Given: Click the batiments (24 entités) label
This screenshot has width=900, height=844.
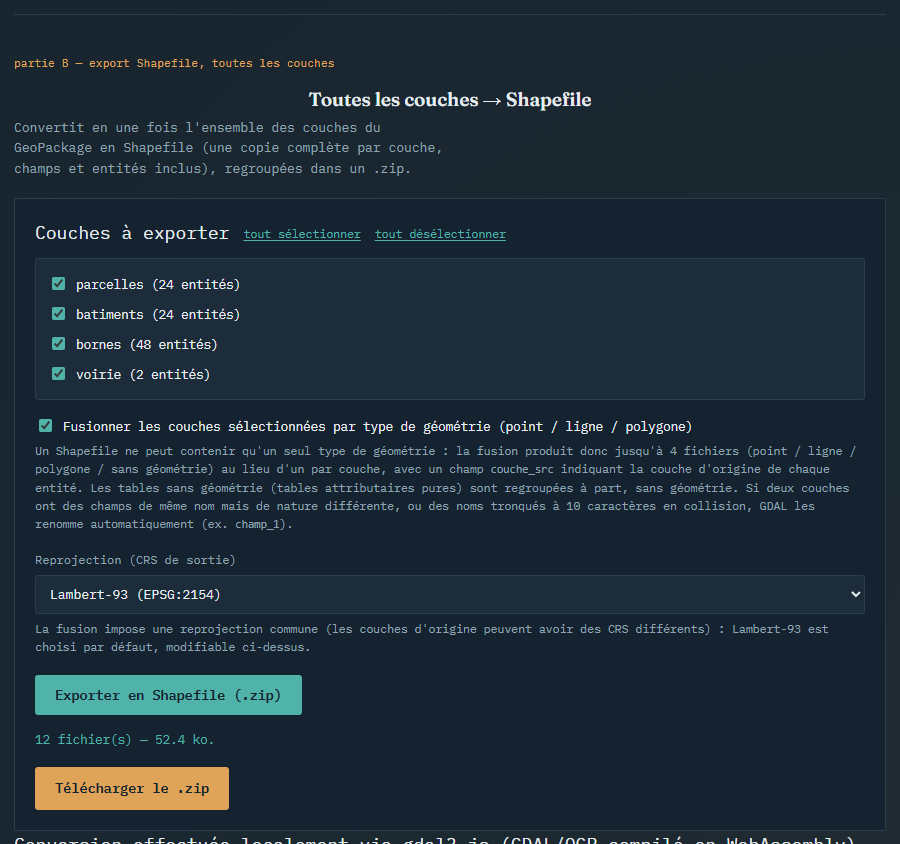Looking at the screenshot, I should click(158, 315).
